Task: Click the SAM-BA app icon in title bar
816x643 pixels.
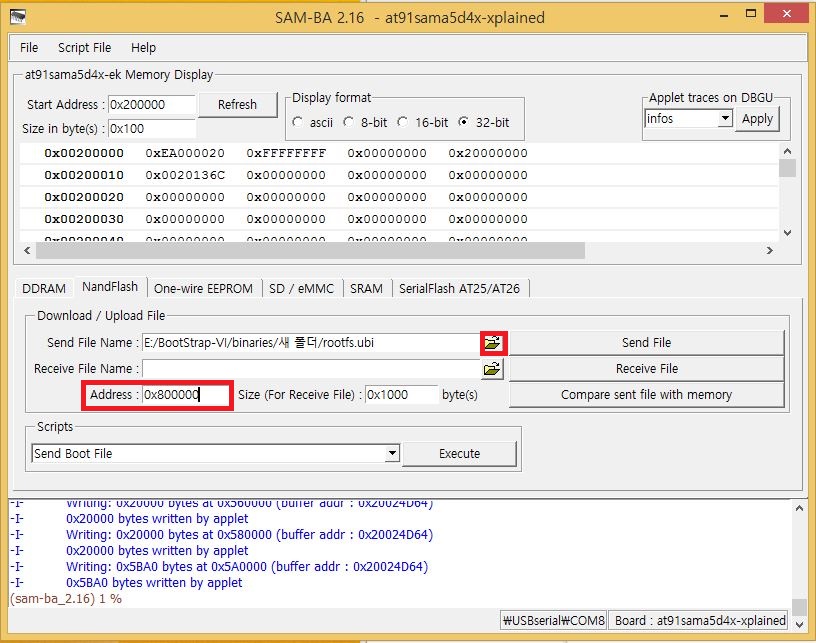Action: pyautogui.click(x=18, y=17)
